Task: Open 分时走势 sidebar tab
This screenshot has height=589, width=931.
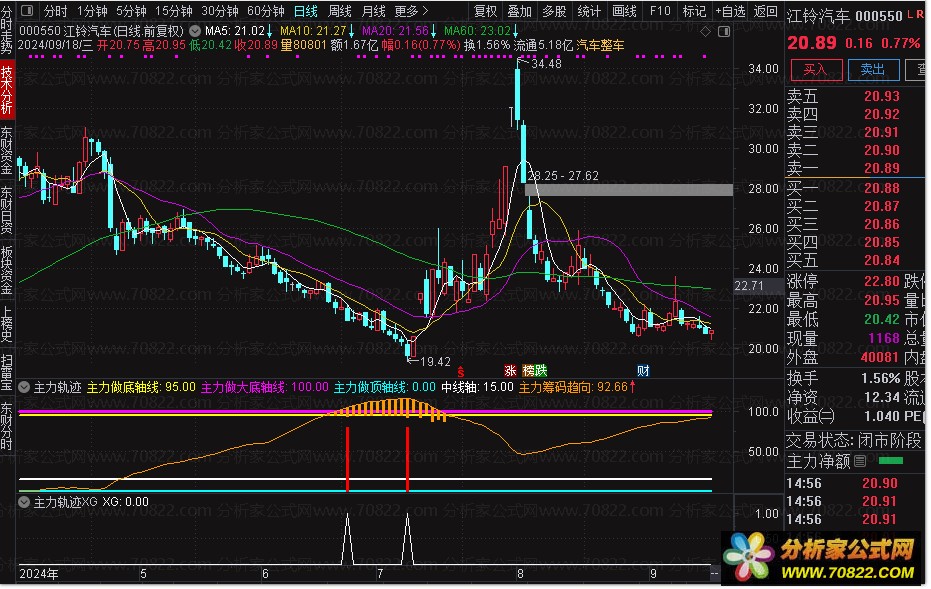Action: 7,30
